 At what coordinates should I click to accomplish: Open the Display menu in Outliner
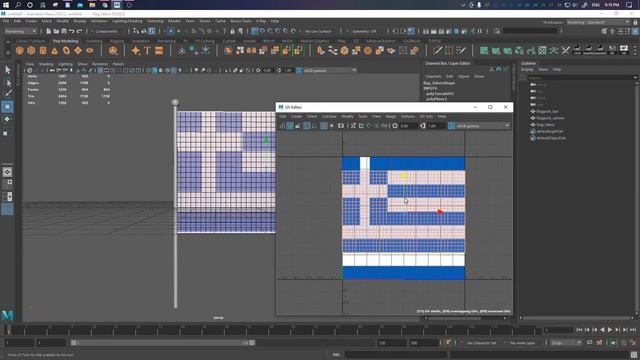point(527,69)
